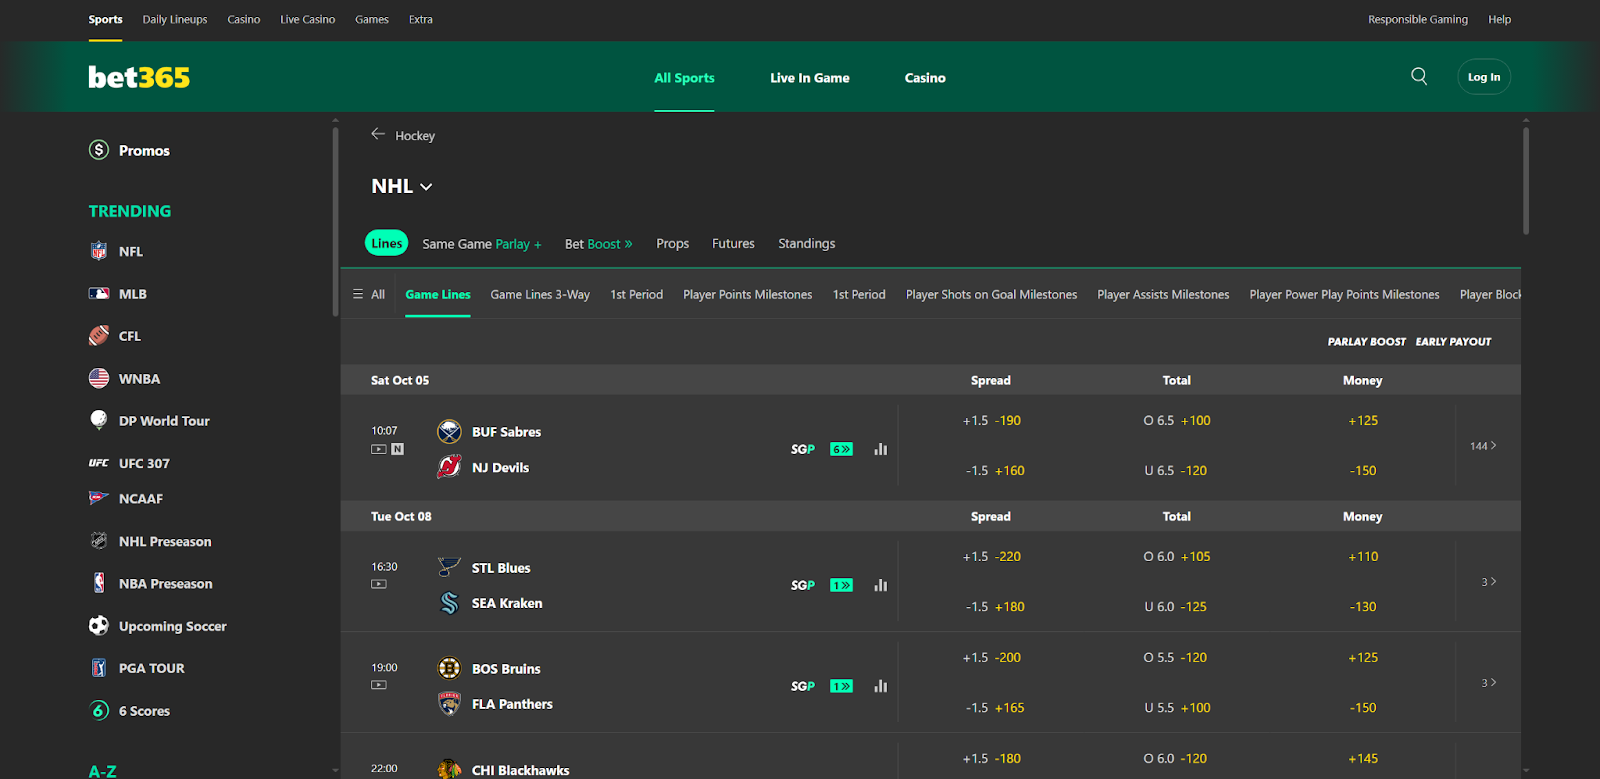Image resolution: width=1600 pixels, height=779 pixels.
Task: Switch to Player Power Play Points Milestones
Action: pos(1344,294)
